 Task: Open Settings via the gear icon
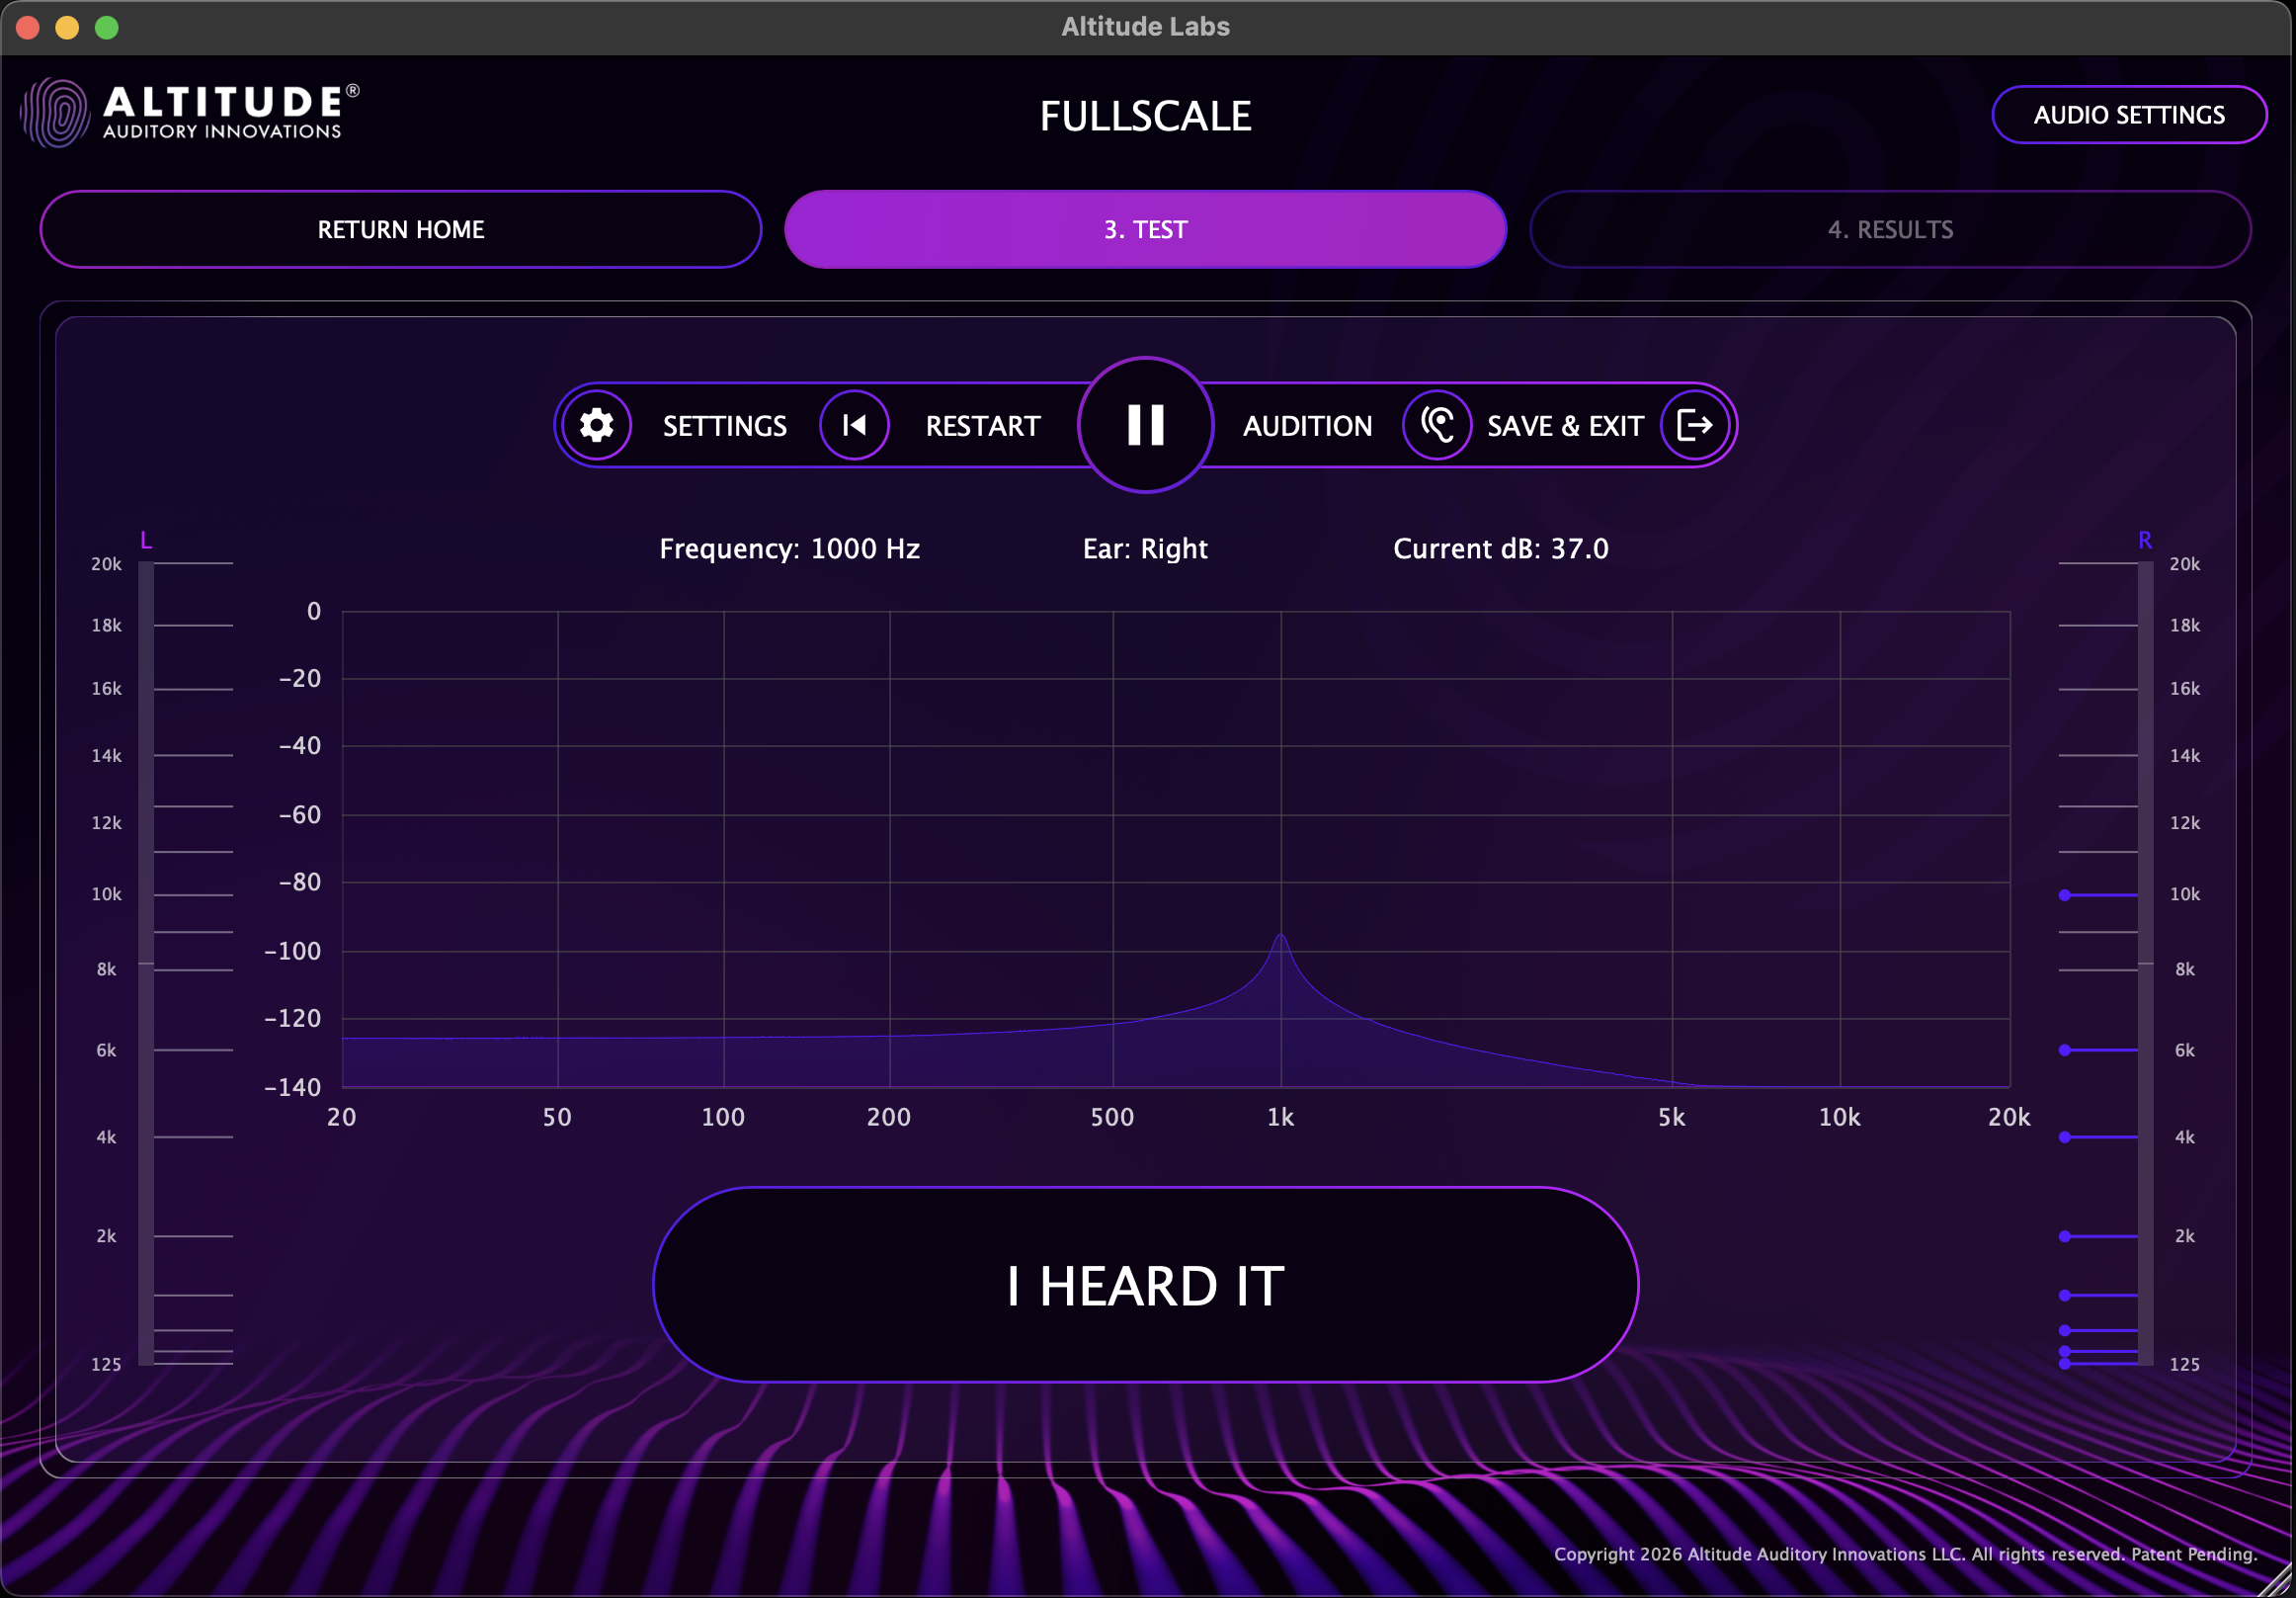596,425
